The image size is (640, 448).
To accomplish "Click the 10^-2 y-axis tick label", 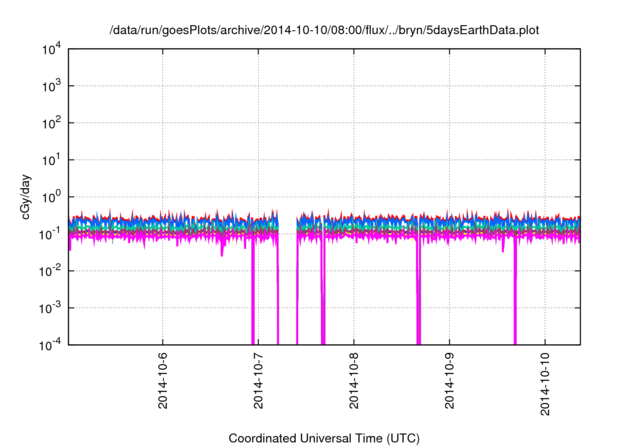I will (x=51, y=272).
